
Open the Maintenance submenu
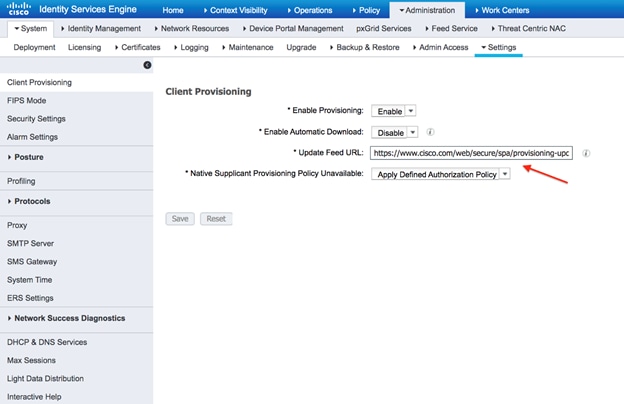[248, 47]
